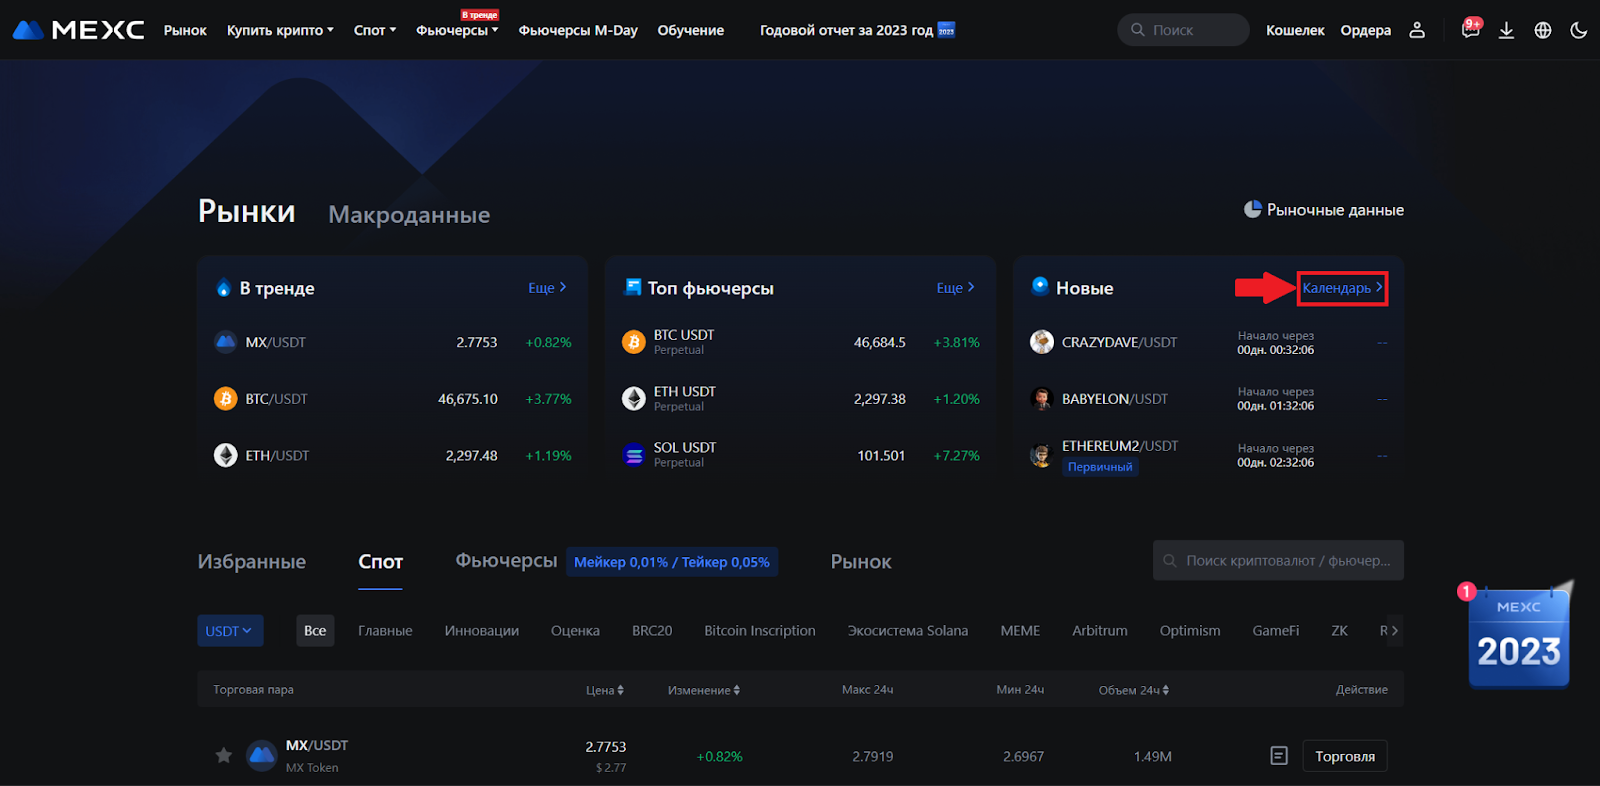The width and height of the screenshot is (1600, 786).
Task: Click the Новые section icon
Action: click(x=1040, y=286)
